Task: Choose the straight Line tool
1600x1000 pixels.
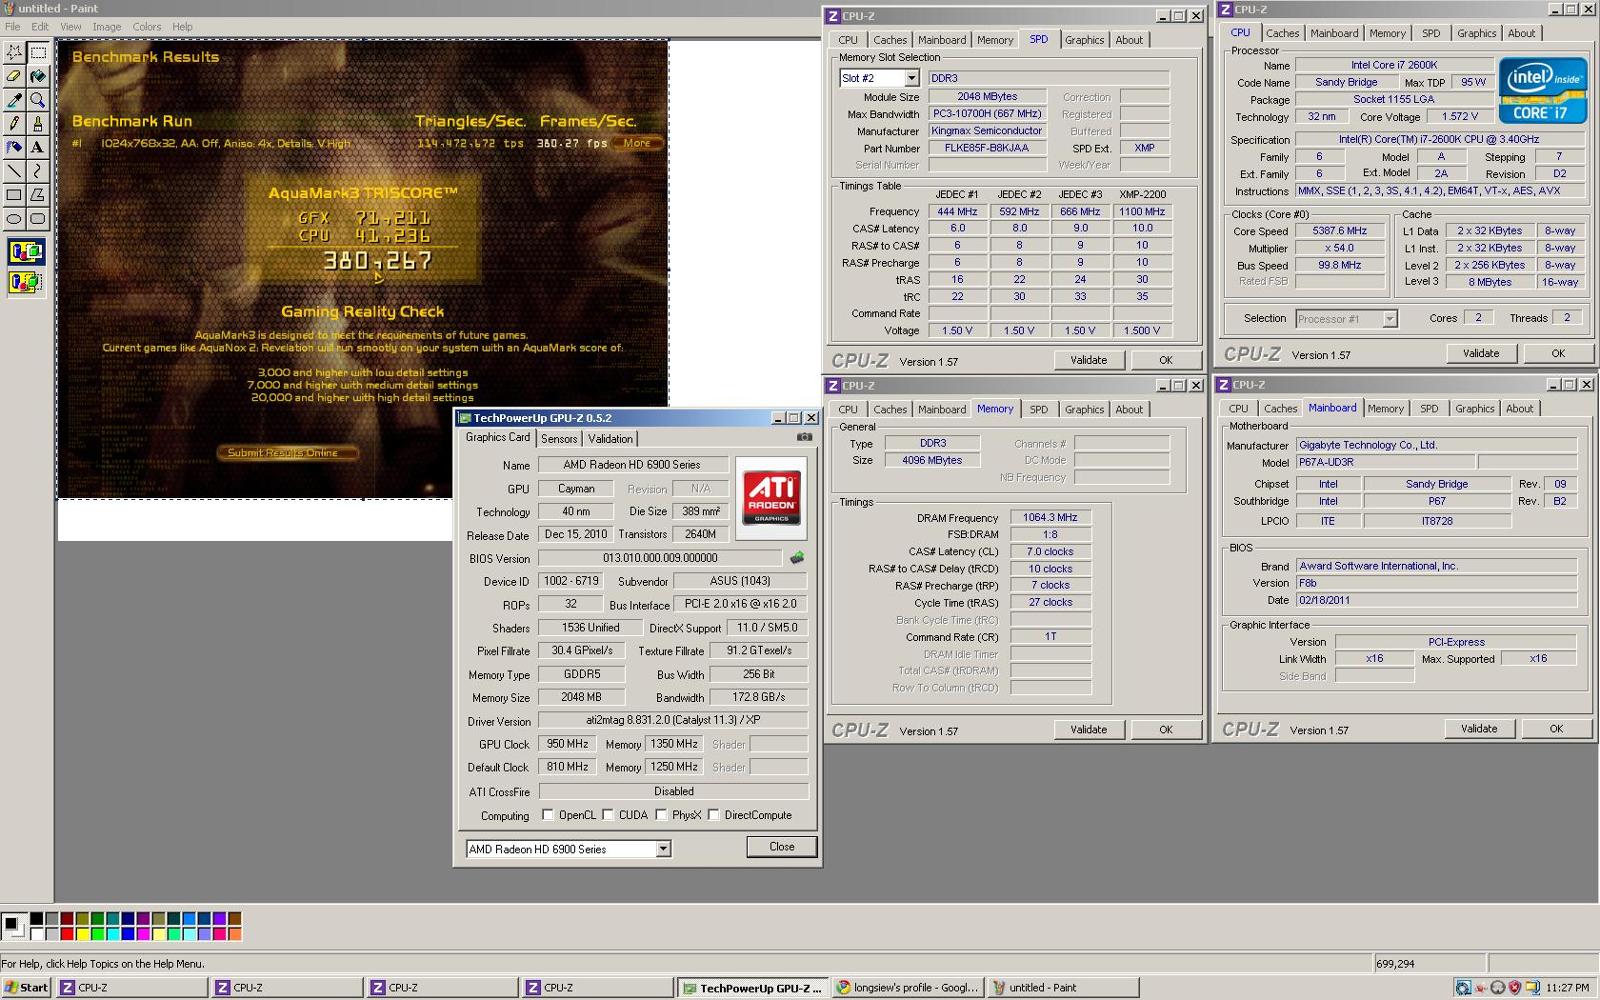Action: click(x=14, y=171)
